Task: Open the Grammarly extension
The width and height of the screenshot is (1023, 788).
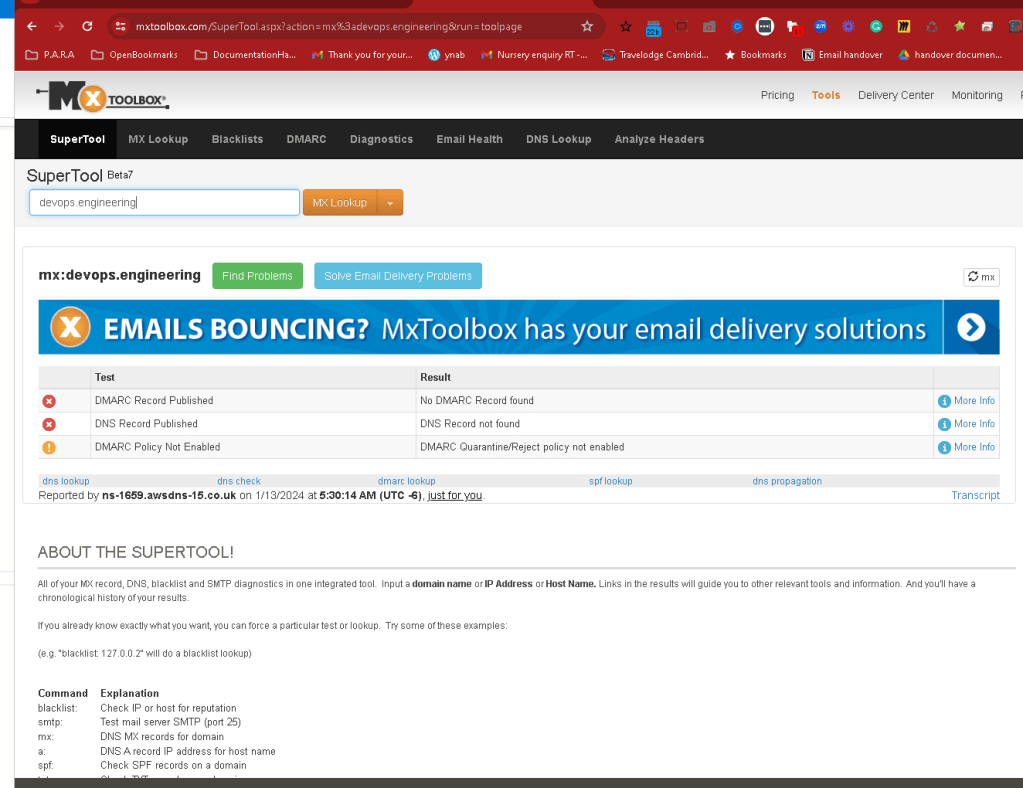Action: coord(876,27)
